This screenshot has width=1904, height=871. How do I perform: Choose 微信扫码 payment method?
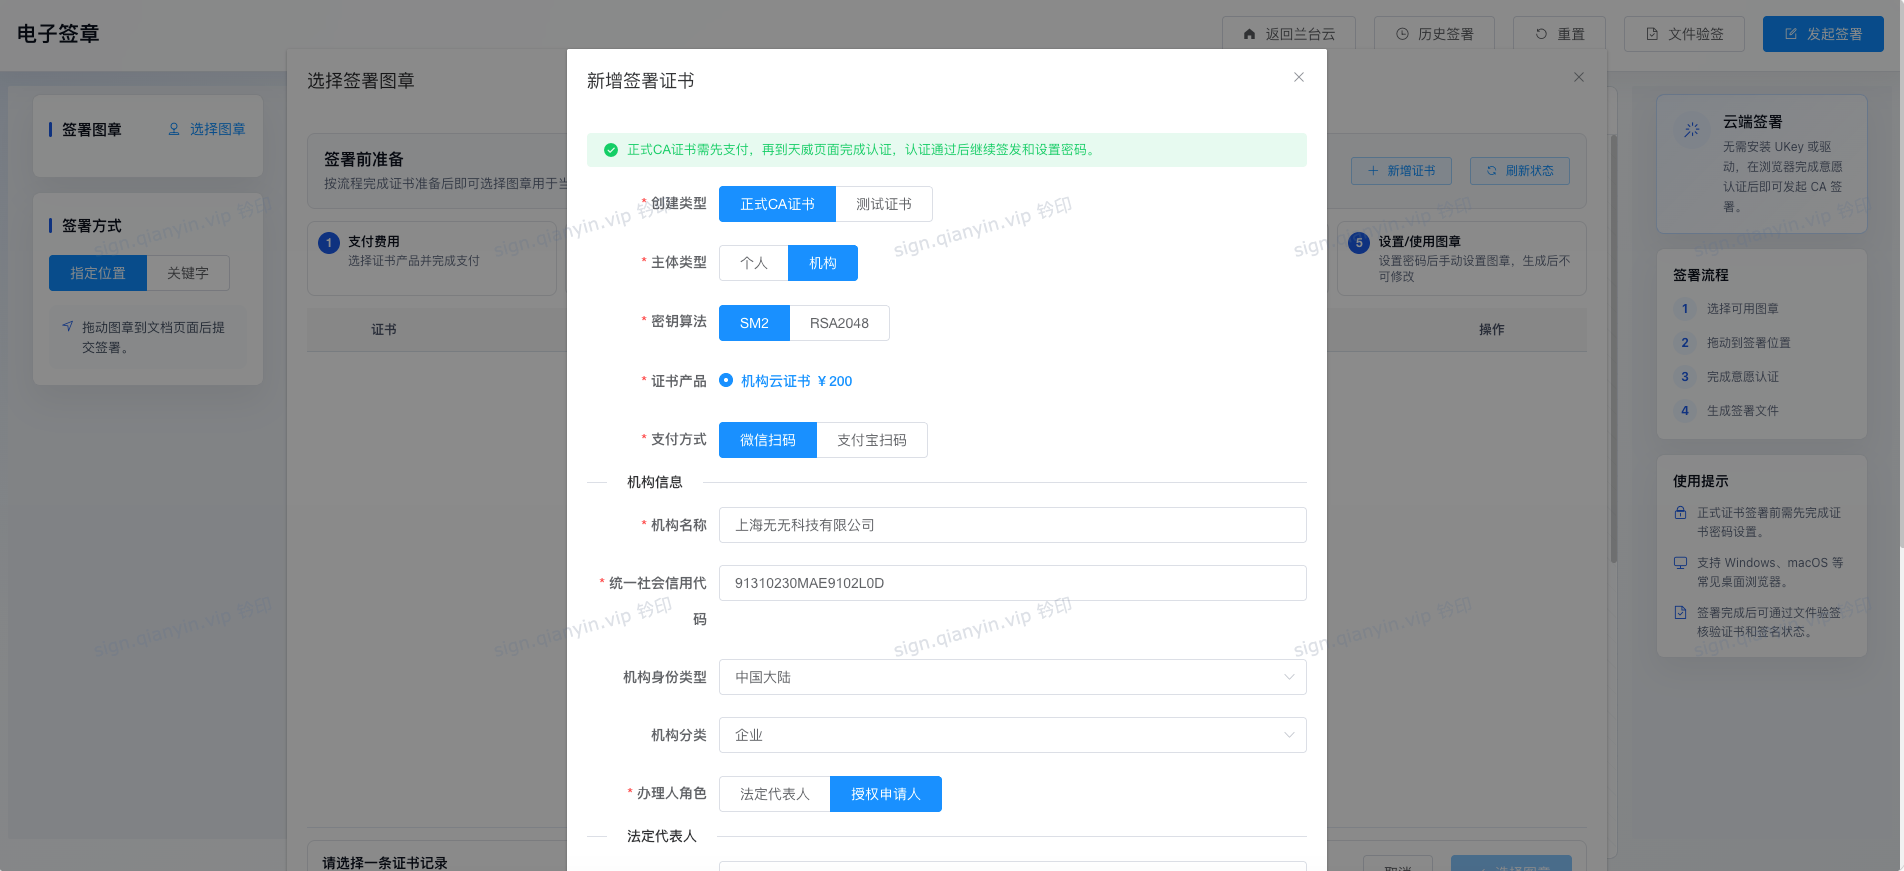pos(768,440)
